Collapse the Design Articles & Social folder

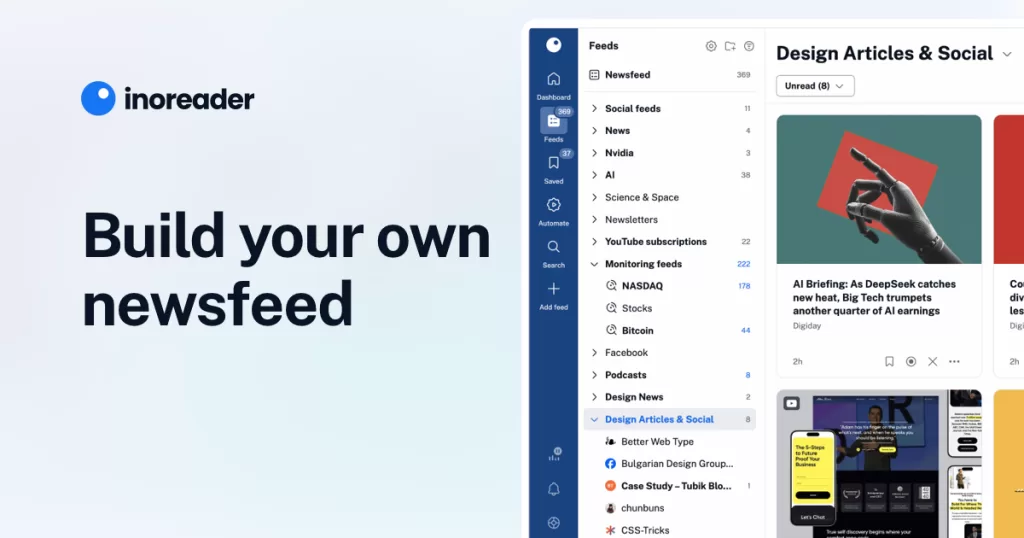click(x=594, y=420)
